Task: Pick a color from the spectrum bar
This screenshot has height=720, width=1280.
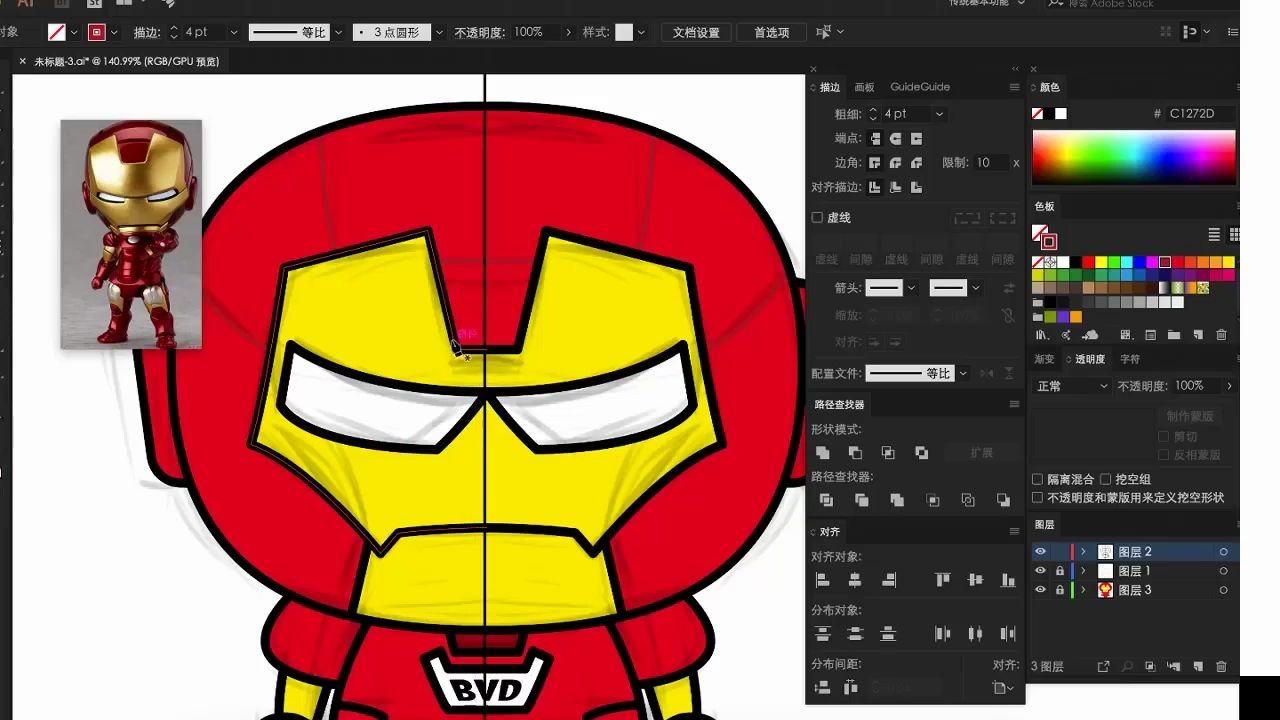Action: 1134,158
